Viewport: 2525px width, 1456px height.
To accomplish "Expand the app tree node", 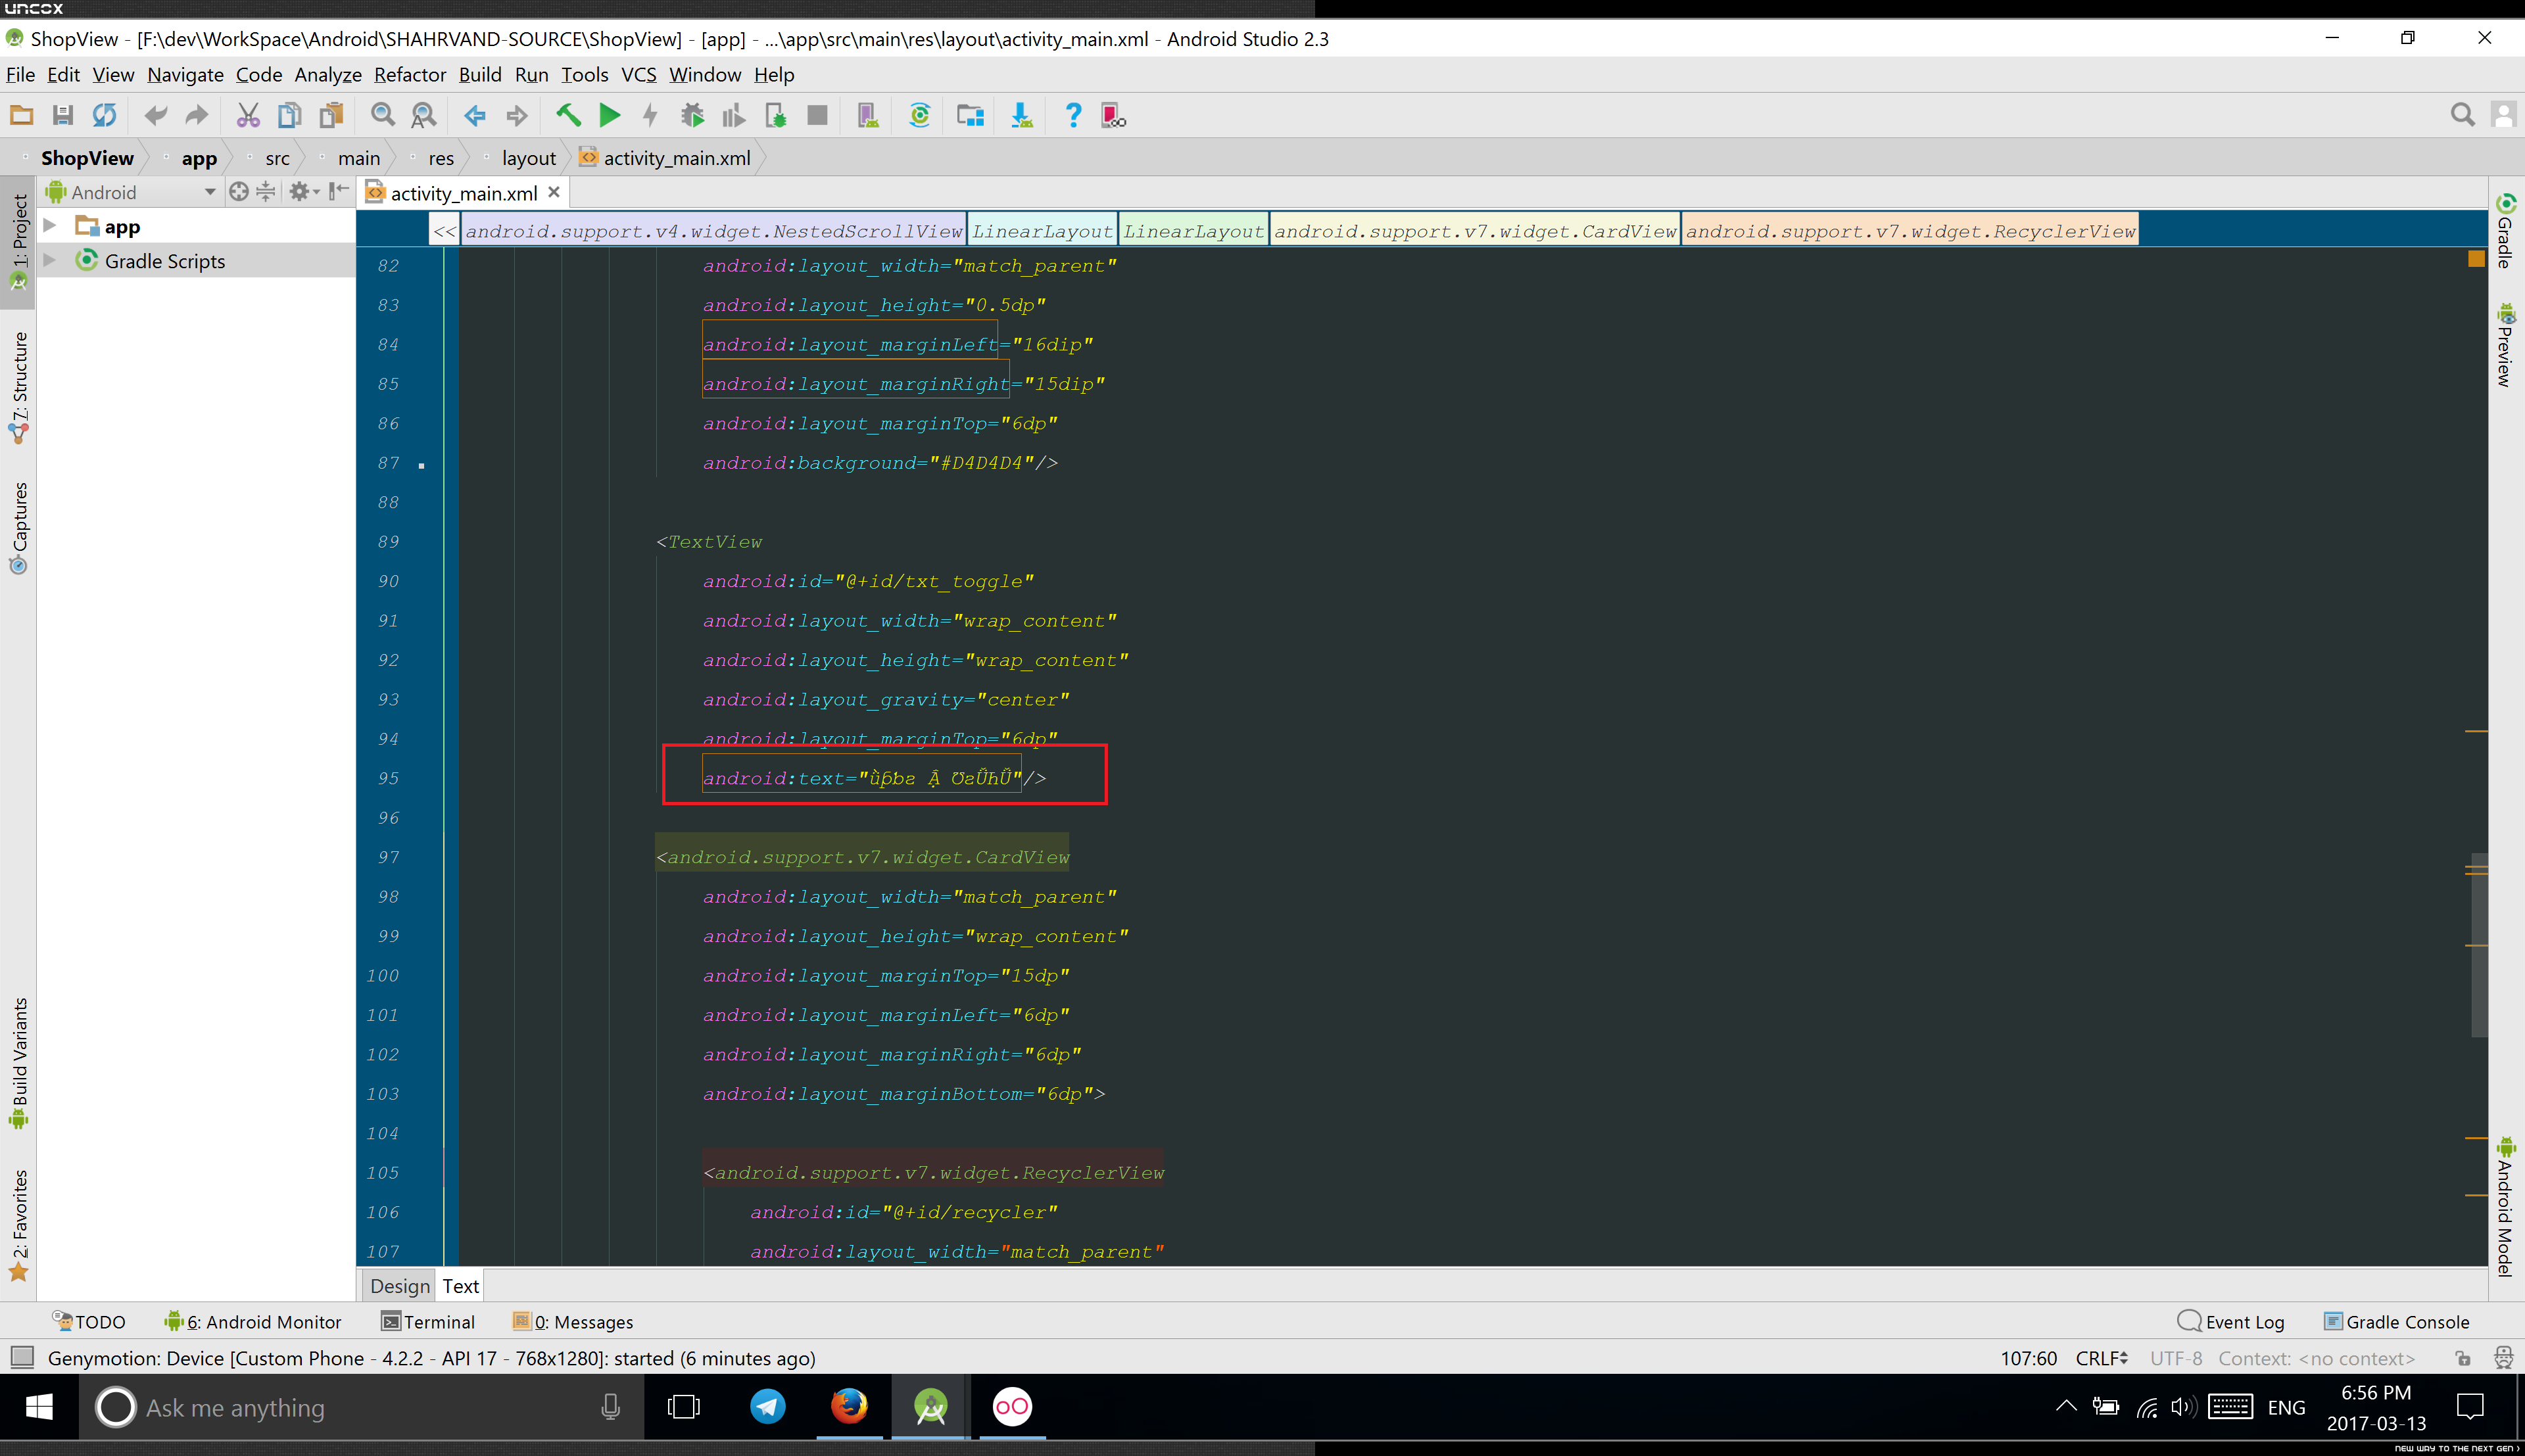I will pos(49,226).
